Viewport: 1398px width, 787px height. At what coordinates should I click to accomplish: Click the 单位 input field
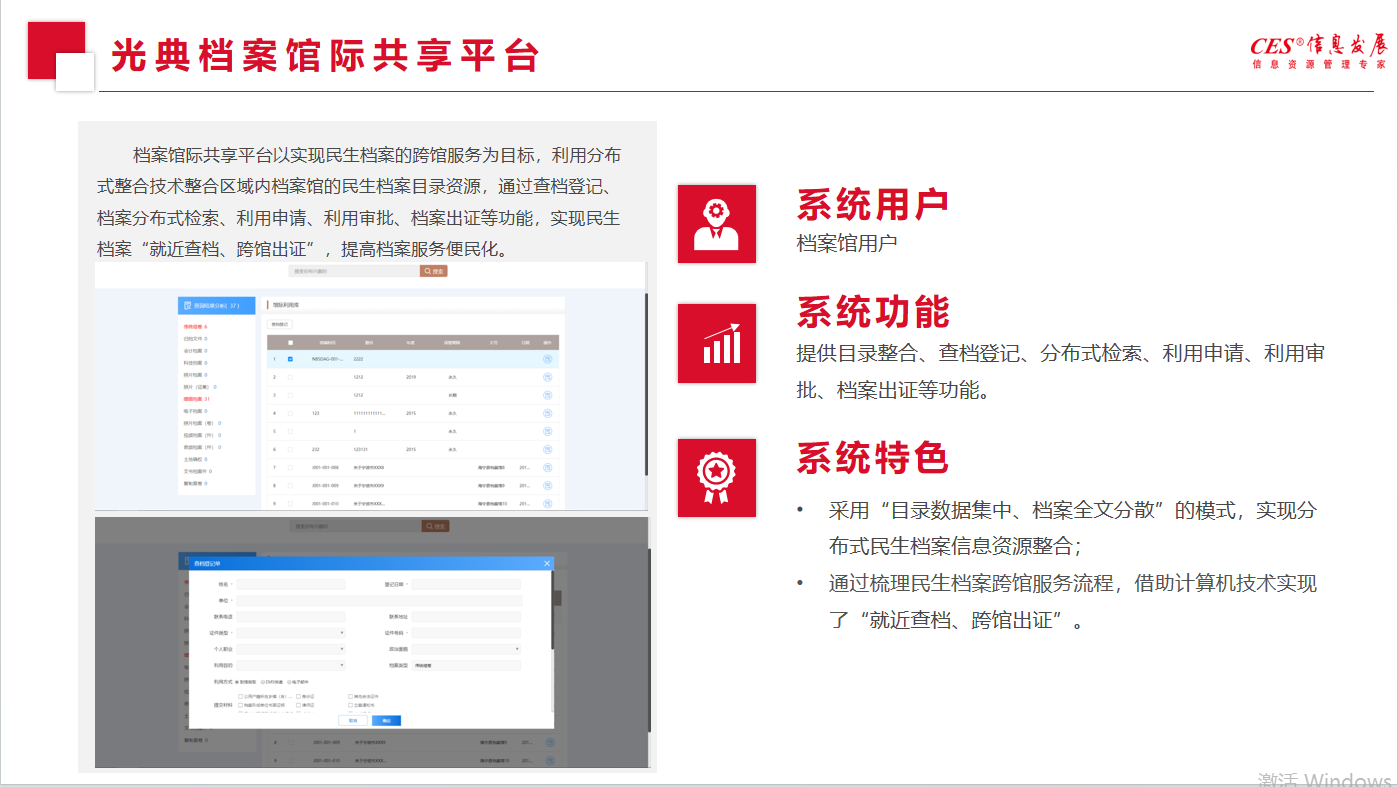tap(379, 600)
